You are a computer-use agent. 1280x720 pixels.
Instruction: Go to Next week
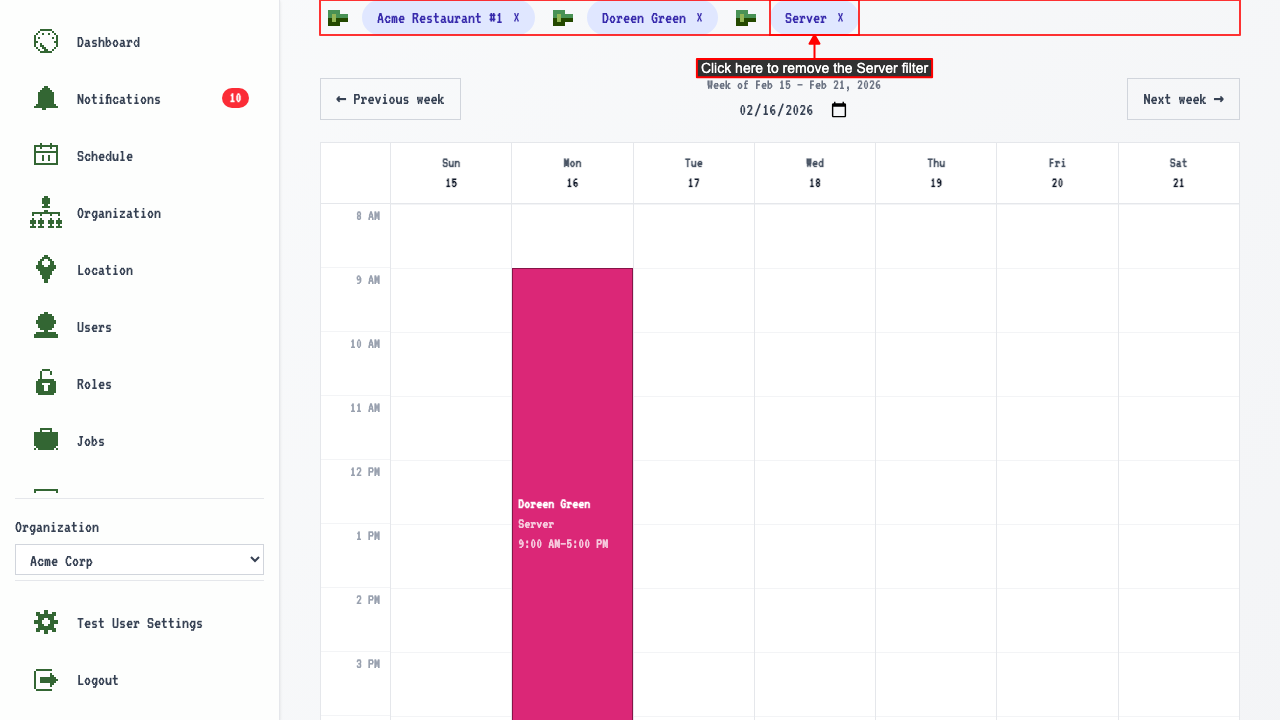tap(1183, 99)
